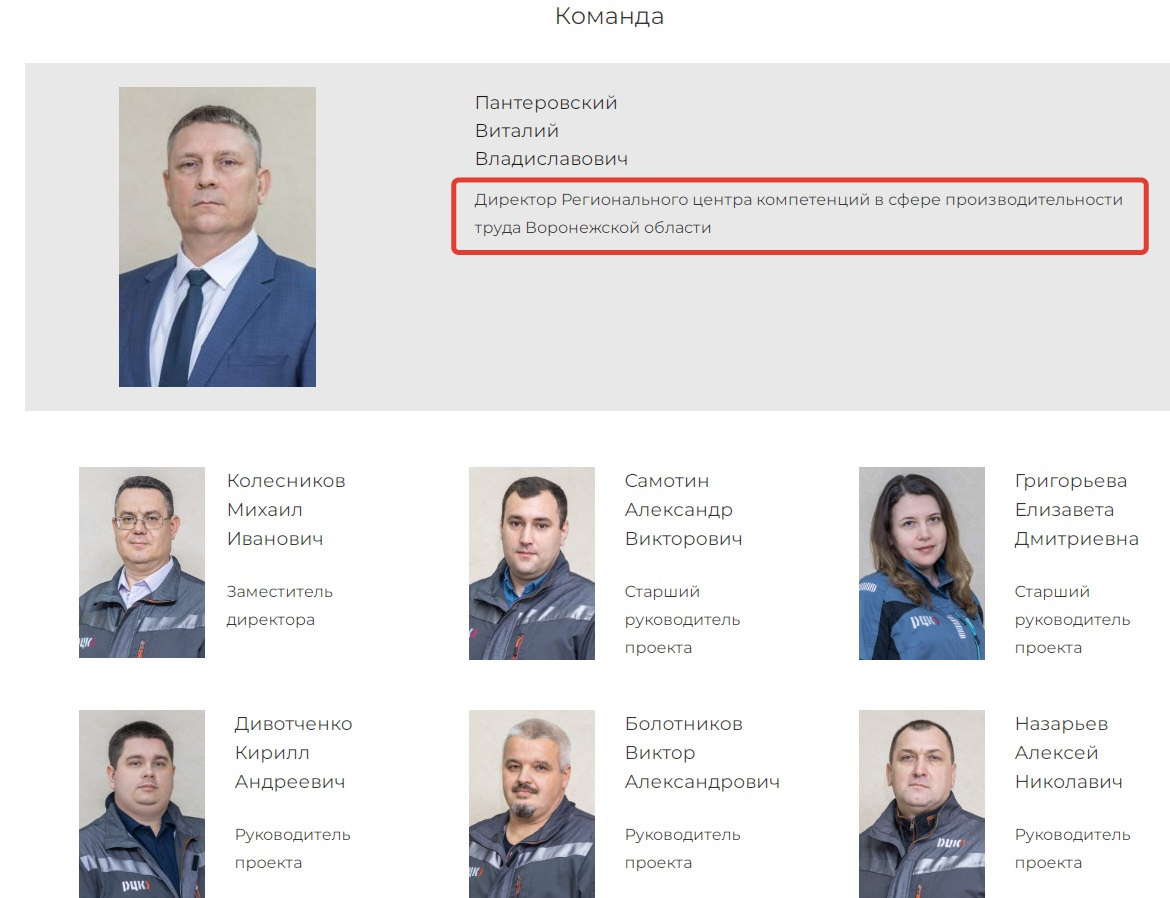This screenshot has width=1170, height=898.
Task: Click the name Колесников Михаил Иванович
Action: [x=286, y=510]
